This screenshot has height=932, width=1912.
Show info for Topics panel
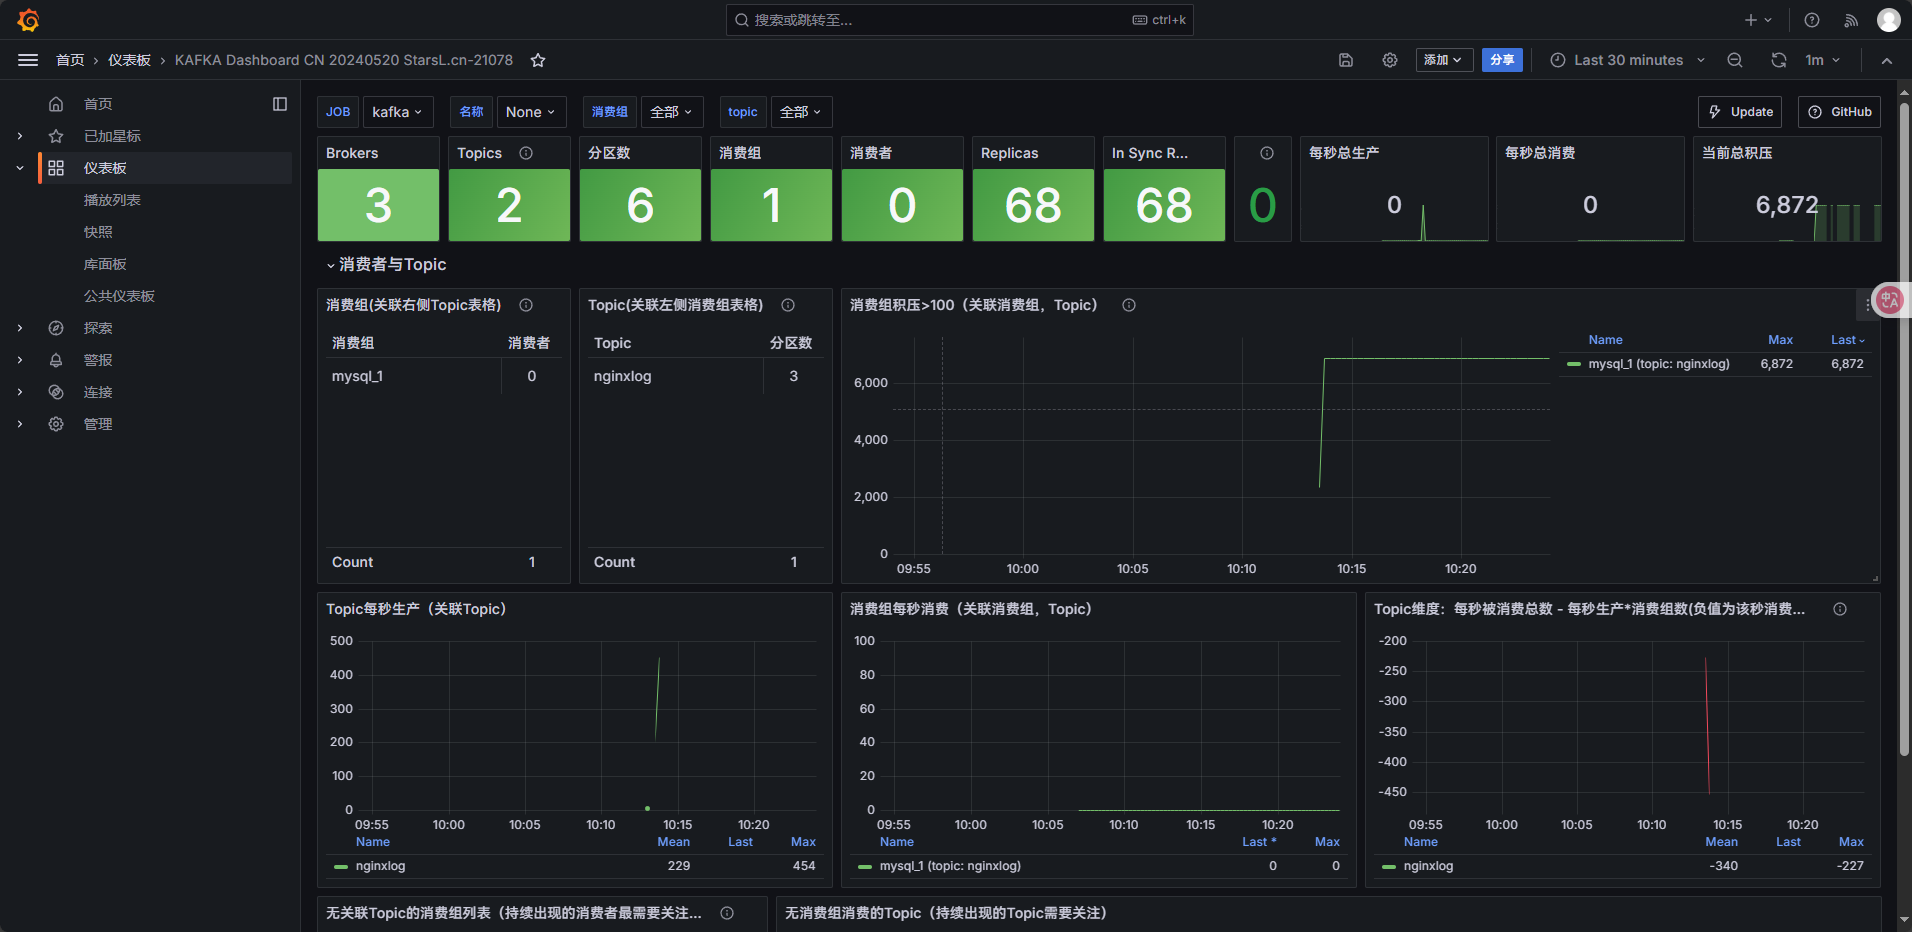(526, 153)
